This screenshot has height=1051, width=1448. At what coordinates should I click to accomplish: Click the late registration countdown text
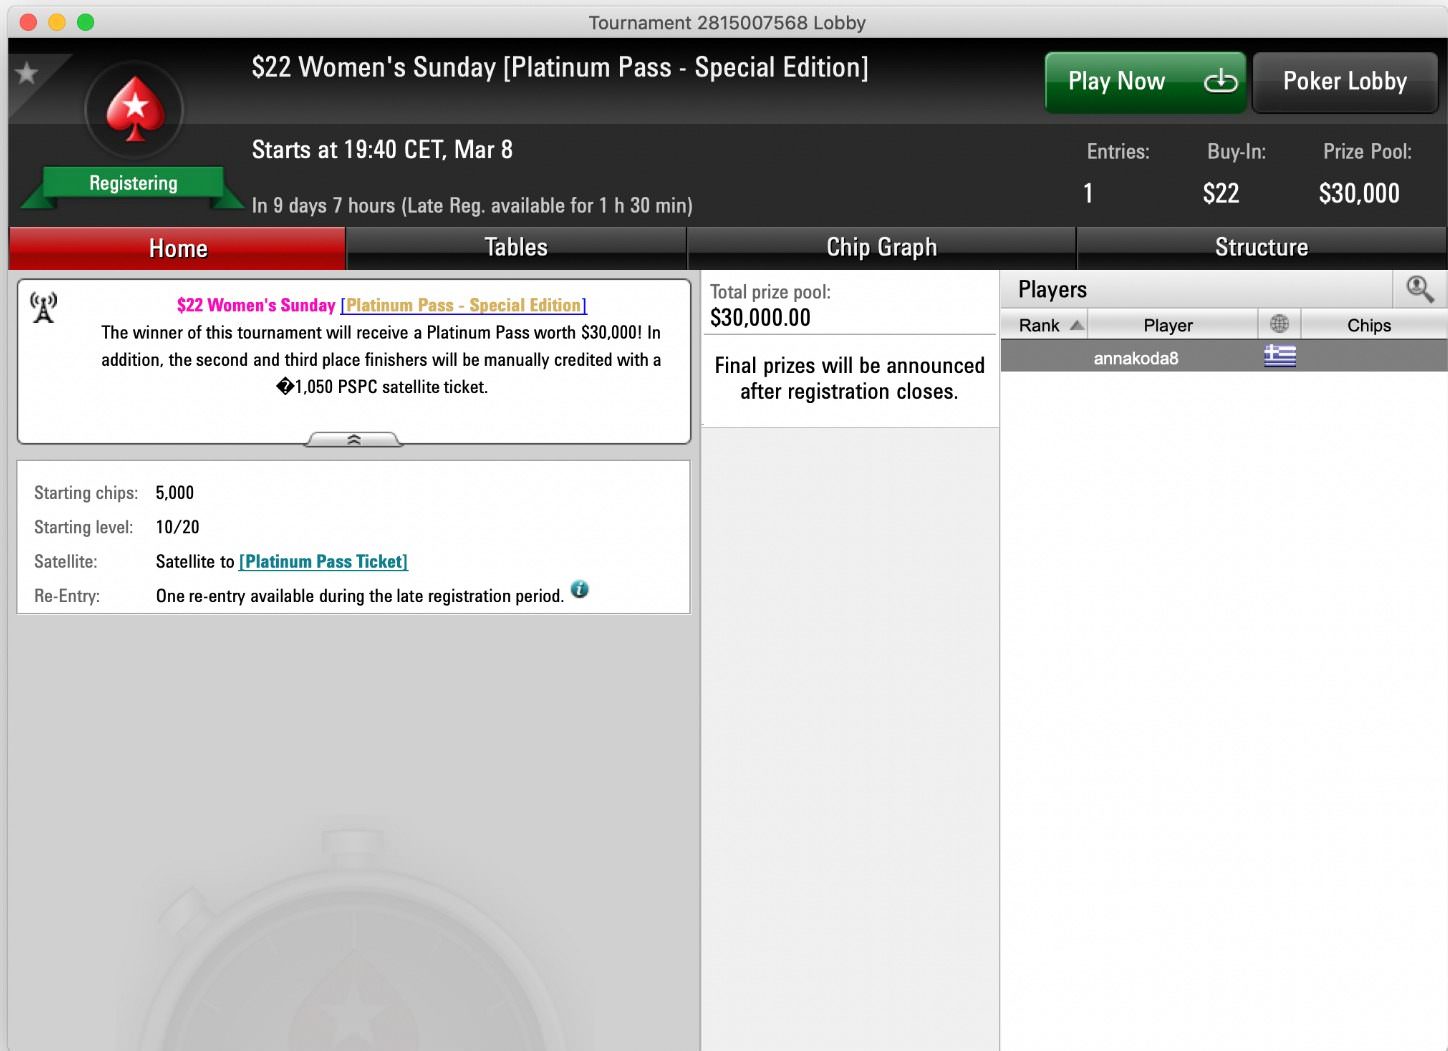pos(472,206)
